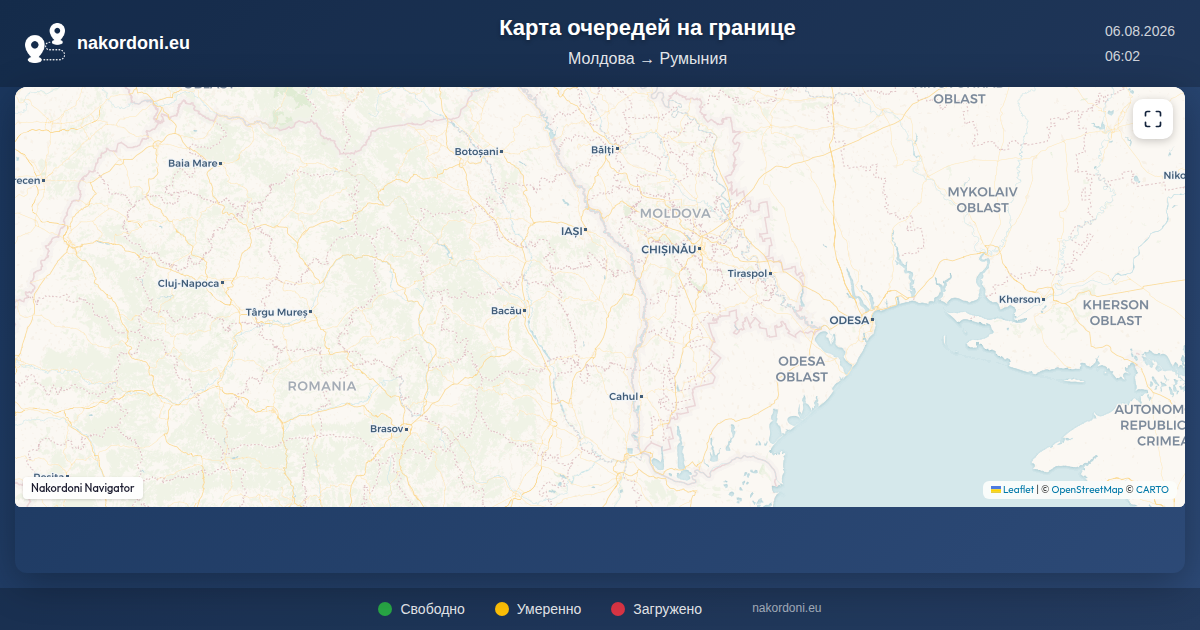Open fullscreen map view button

pyautogui.click(x=1153, y=119)
